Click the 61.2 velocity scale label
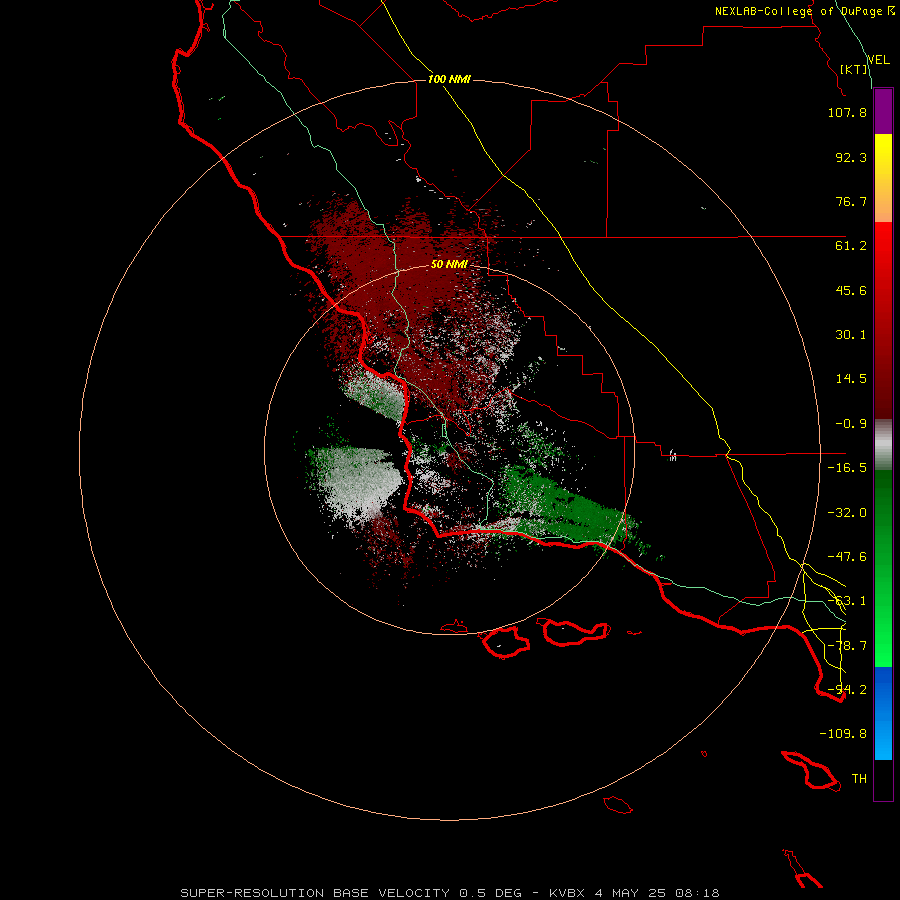Image resolution: width=900 pixels, height=900 pixels. click(851, 246)
